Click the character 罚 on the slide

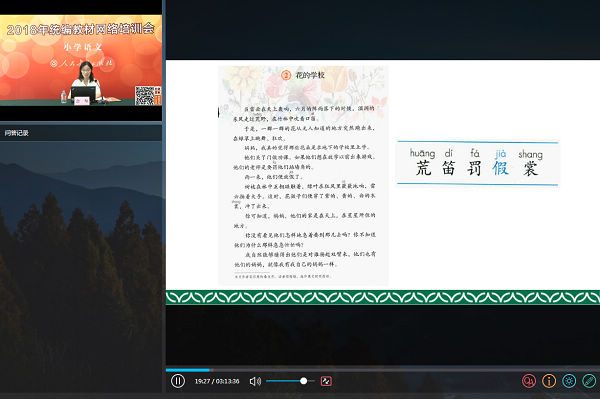(x=474, y=168)
